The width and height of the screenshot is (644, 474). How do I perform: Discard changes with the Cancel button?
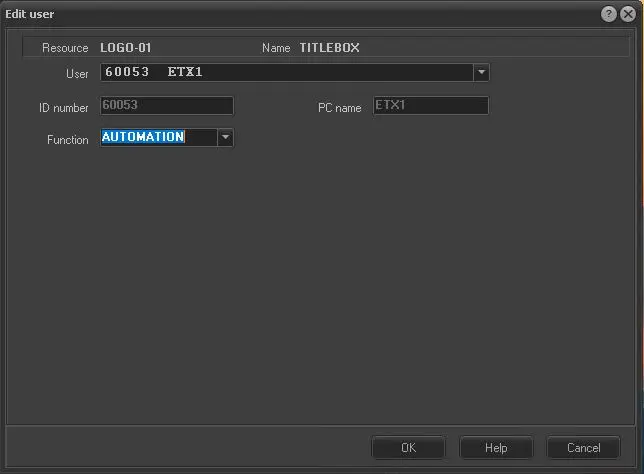click(x=583, y=448)
